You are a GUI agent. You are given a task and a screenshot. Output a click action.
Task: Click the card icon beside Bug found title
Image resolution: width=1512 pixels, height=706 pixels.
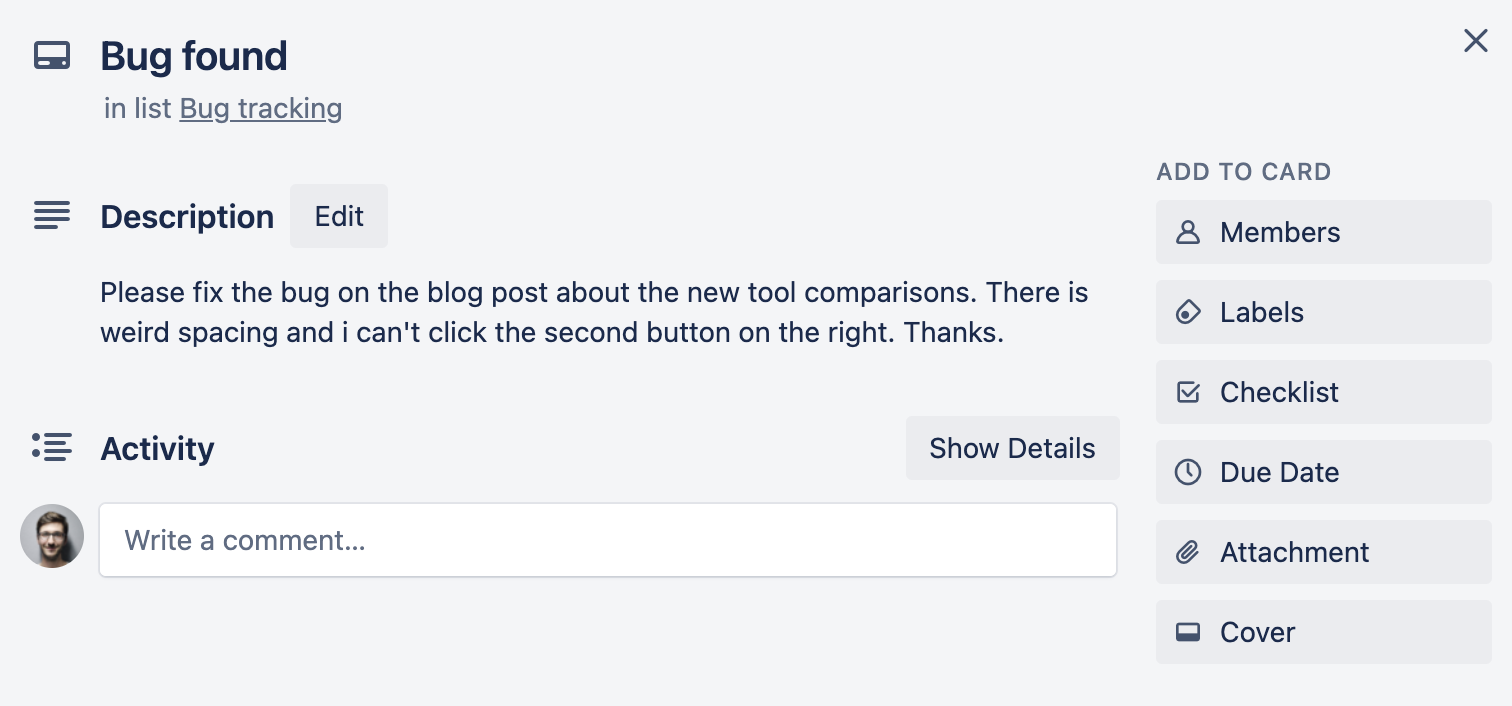(52, 56)
